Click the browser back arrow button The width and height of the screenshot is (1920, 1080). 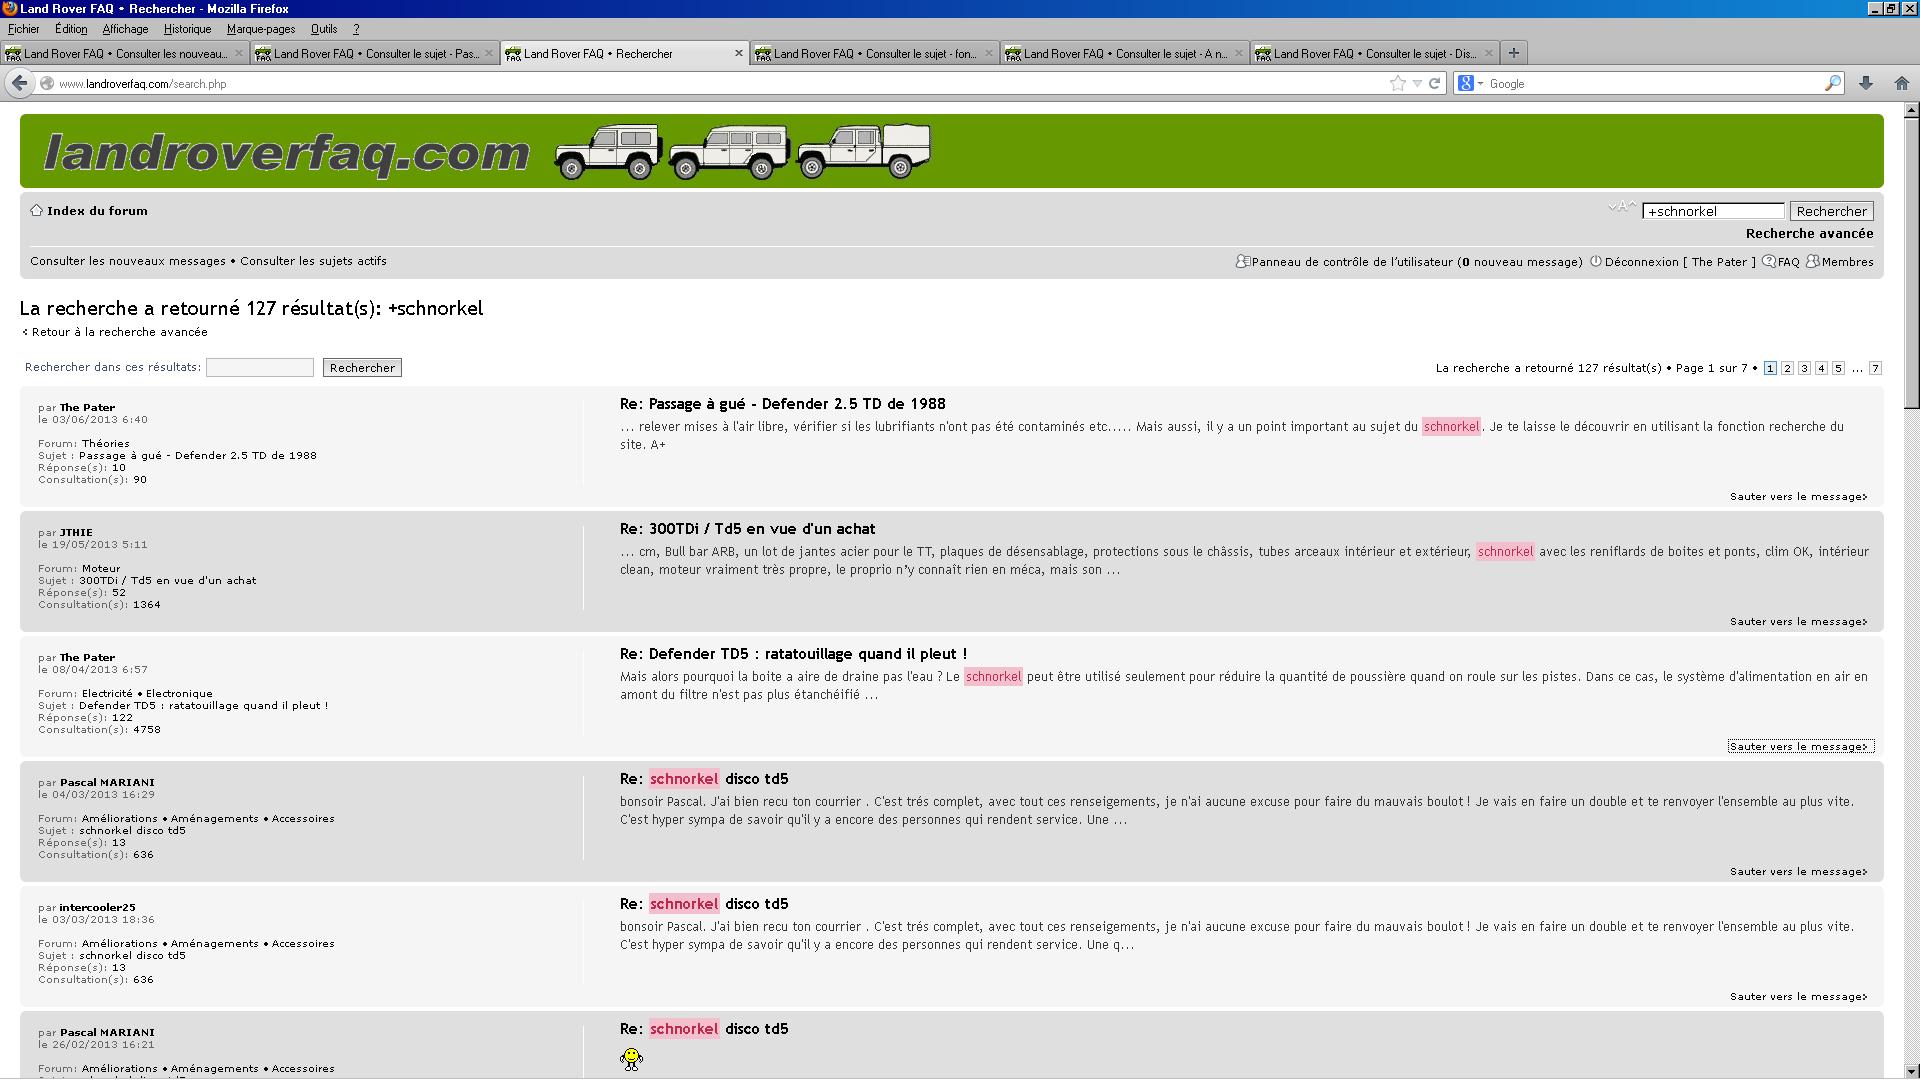point(19,84)
